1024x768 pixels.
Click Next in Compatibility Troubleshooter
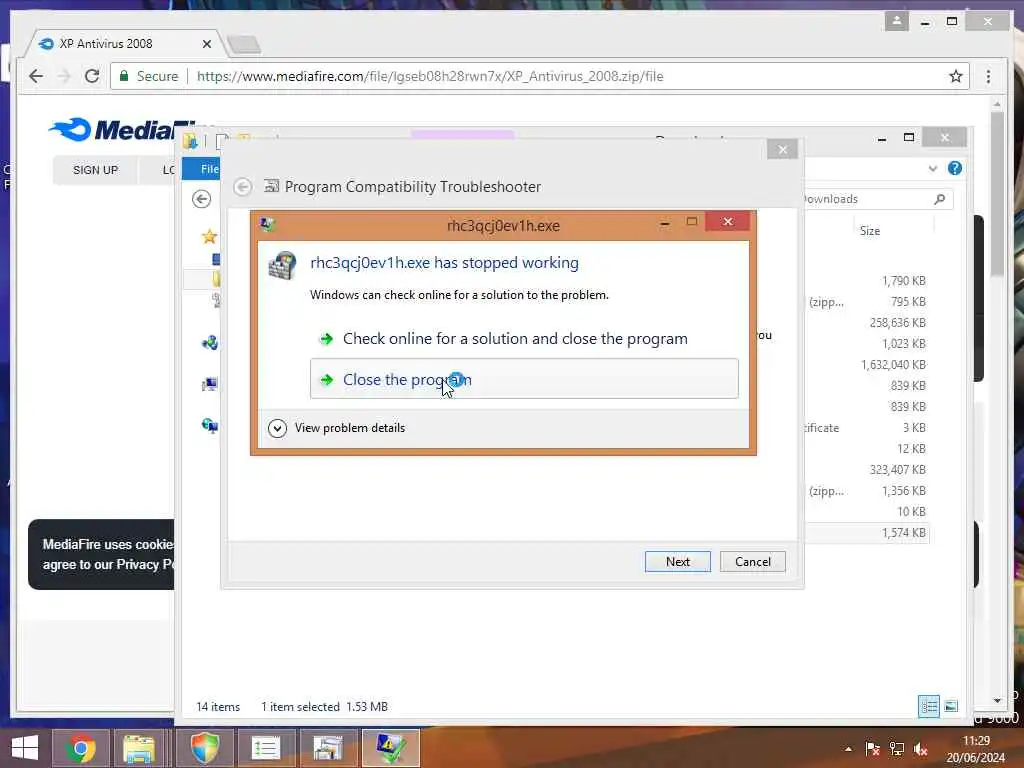(677, 562)
